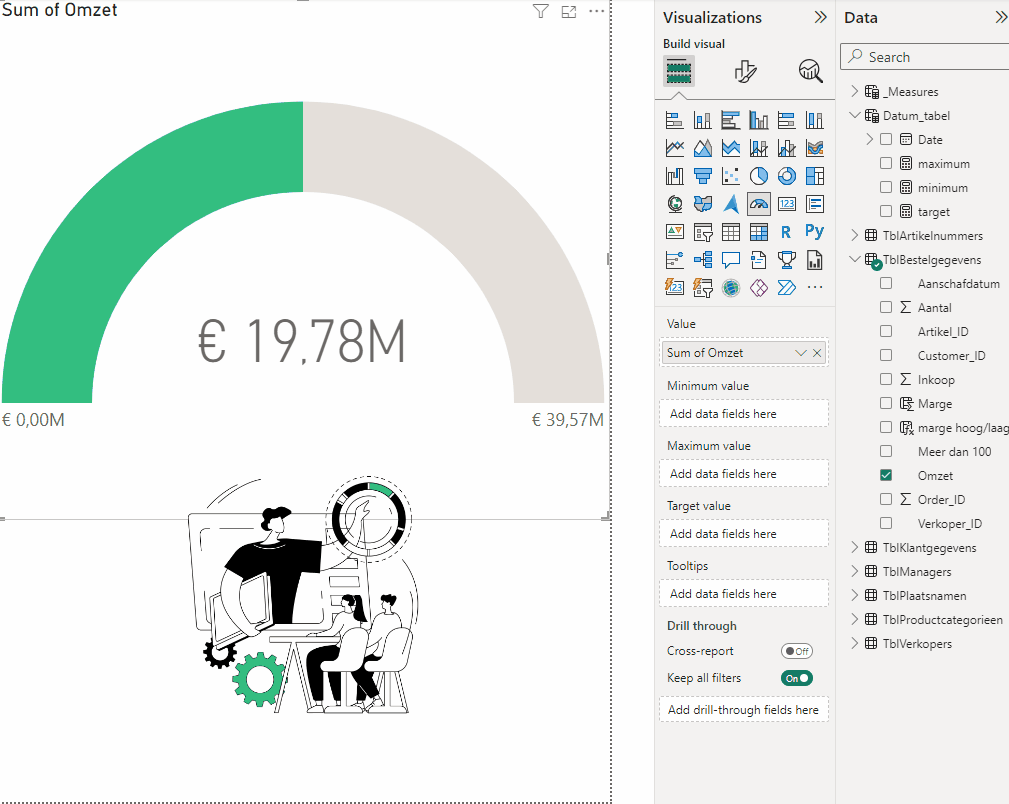Select the Waterfall chart visual

[674, 176]
